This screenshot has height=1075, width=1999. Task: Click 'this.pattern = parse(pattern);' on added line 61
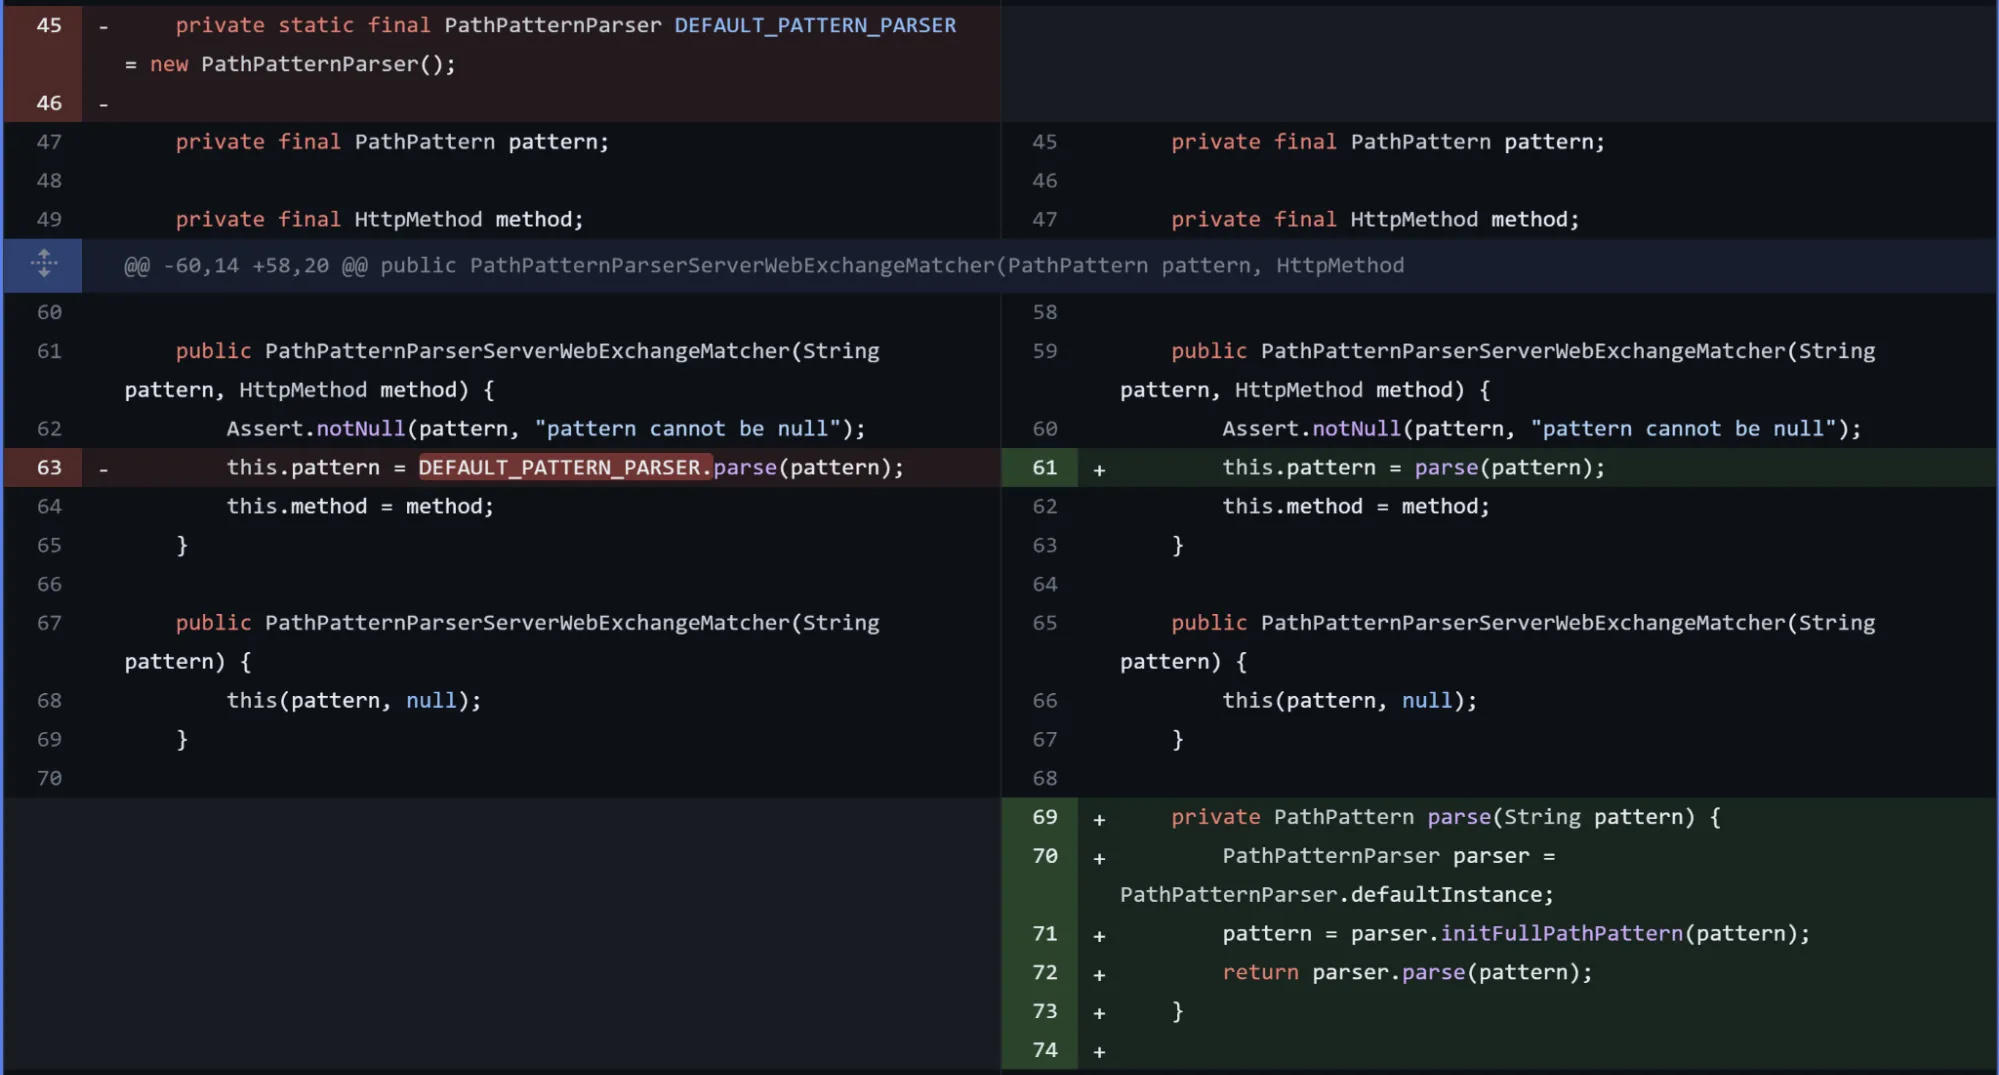tap(1413, 467)
